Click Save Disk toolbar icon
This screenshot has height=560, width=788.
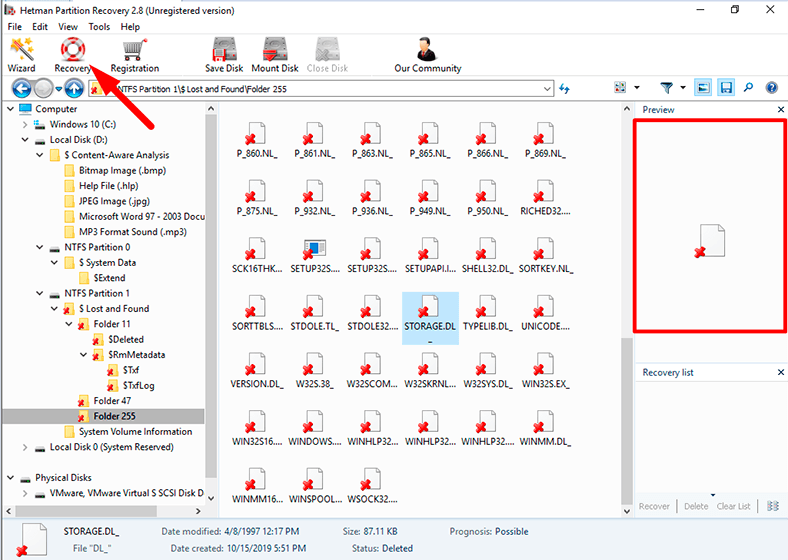click(224, 50)
